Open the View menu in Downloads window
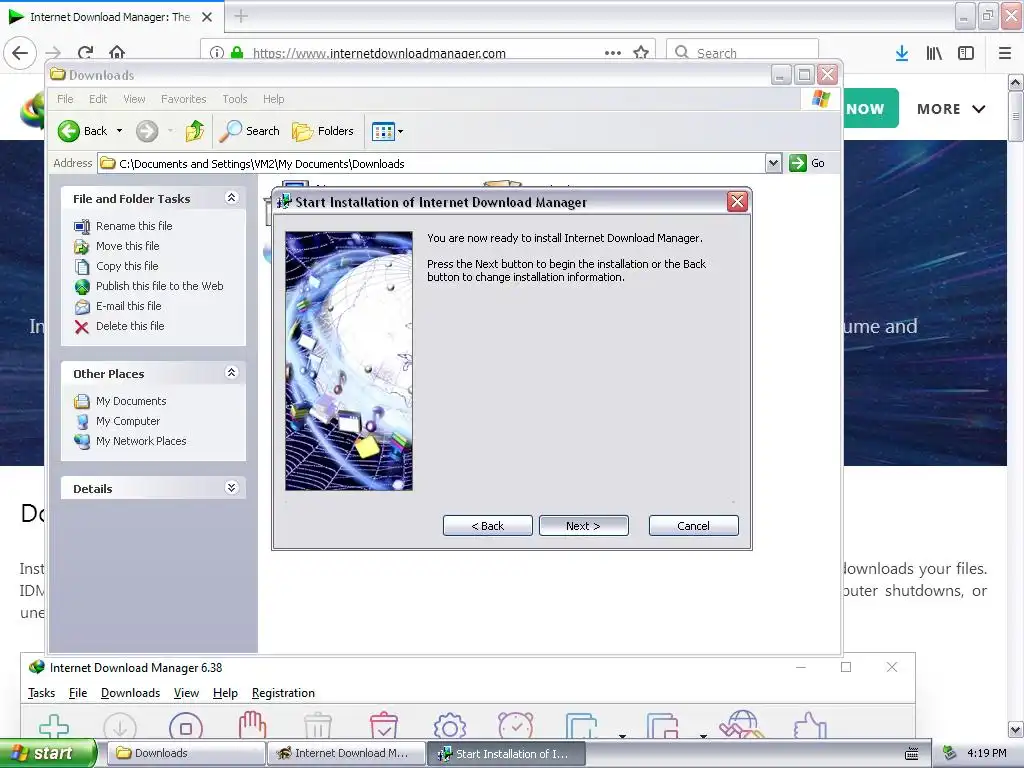Image resolution: width=1024 pixels, height=768 pixels. [135, 99]
